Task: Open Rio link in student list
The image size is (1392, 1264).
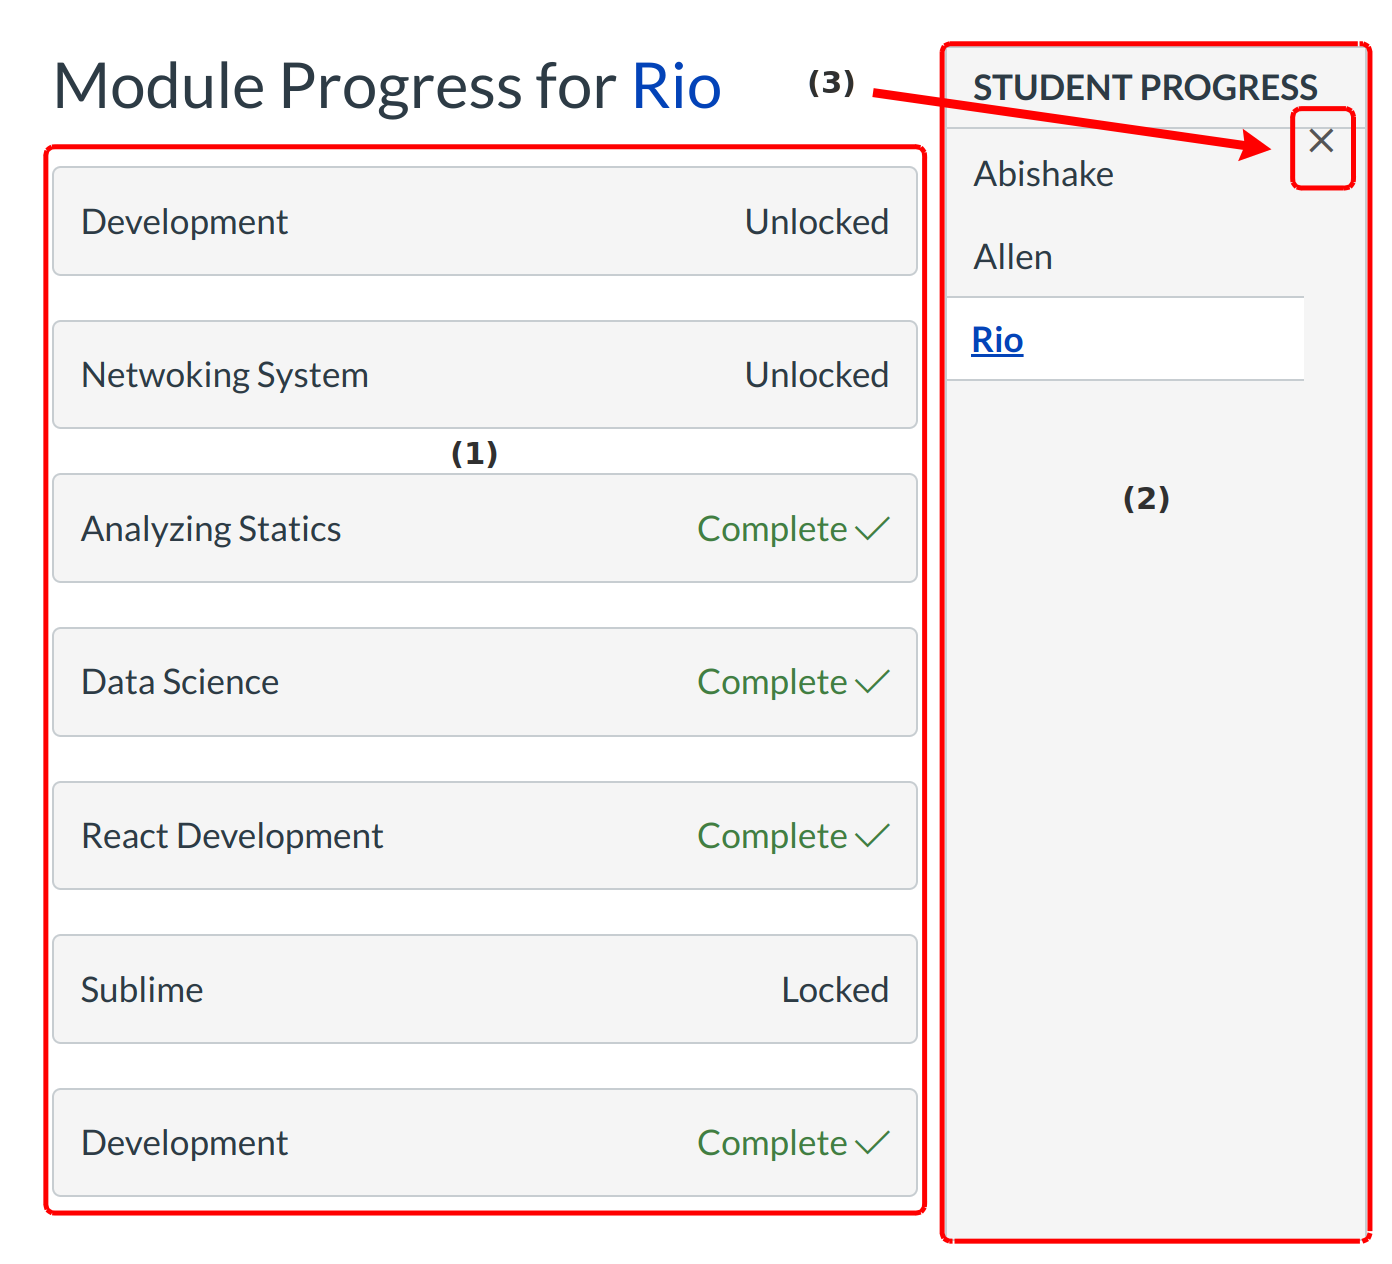Action: [997, 340]
